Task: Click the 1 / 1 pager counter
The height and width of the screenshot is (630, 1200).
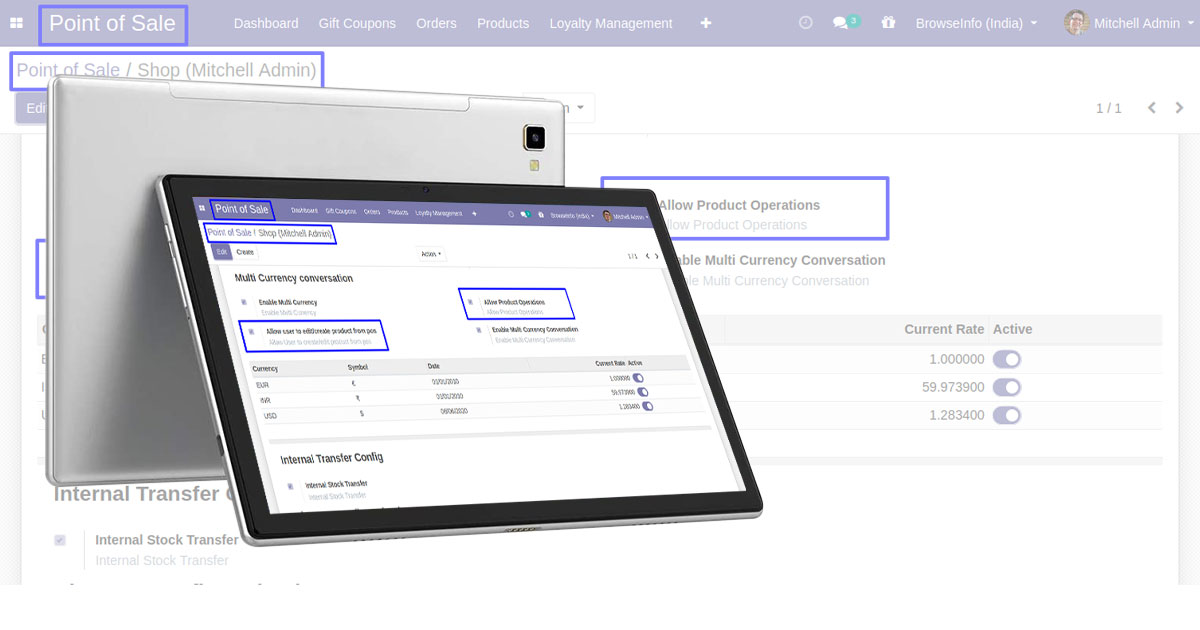Action: tap(1108, 108)
